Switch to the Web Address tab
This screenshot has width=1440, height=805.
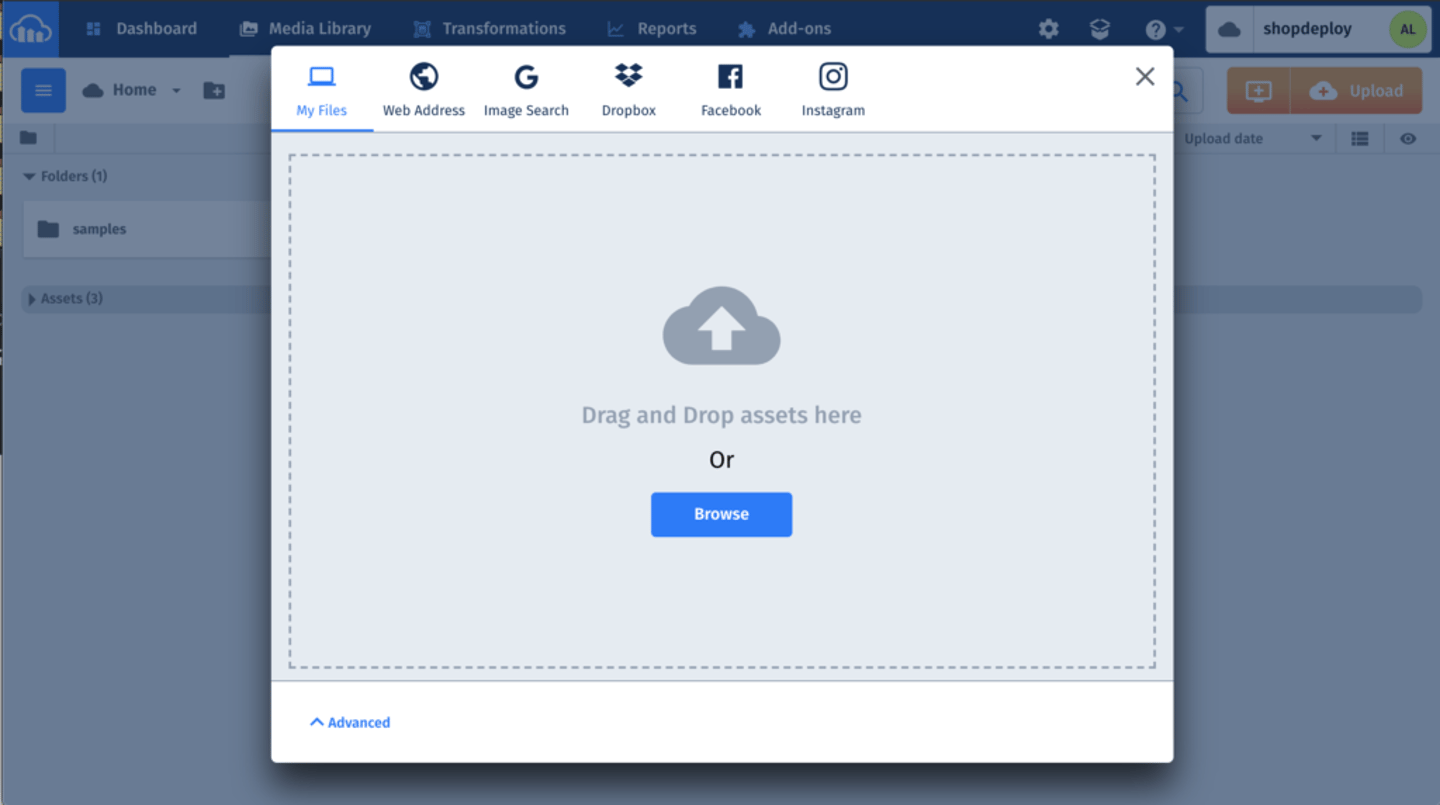[x=423, y=88]
